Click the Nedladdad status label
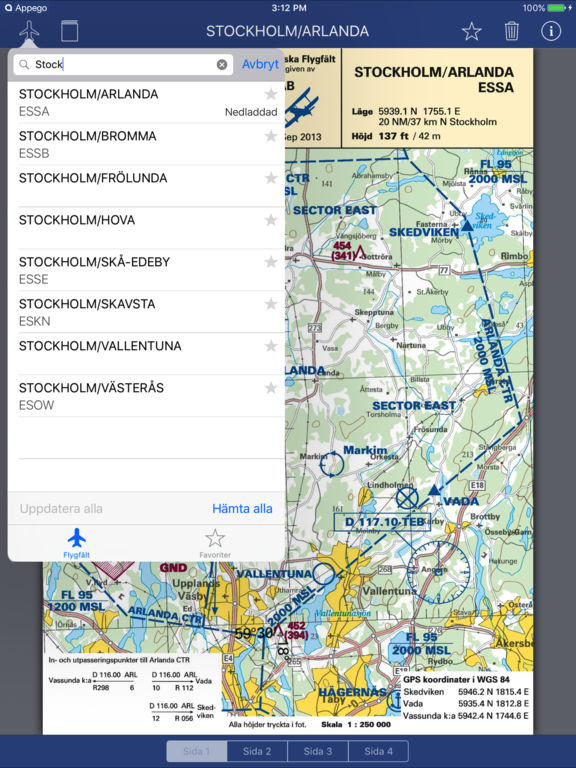This screenshot has height=768, width=576. click(251, 112)
